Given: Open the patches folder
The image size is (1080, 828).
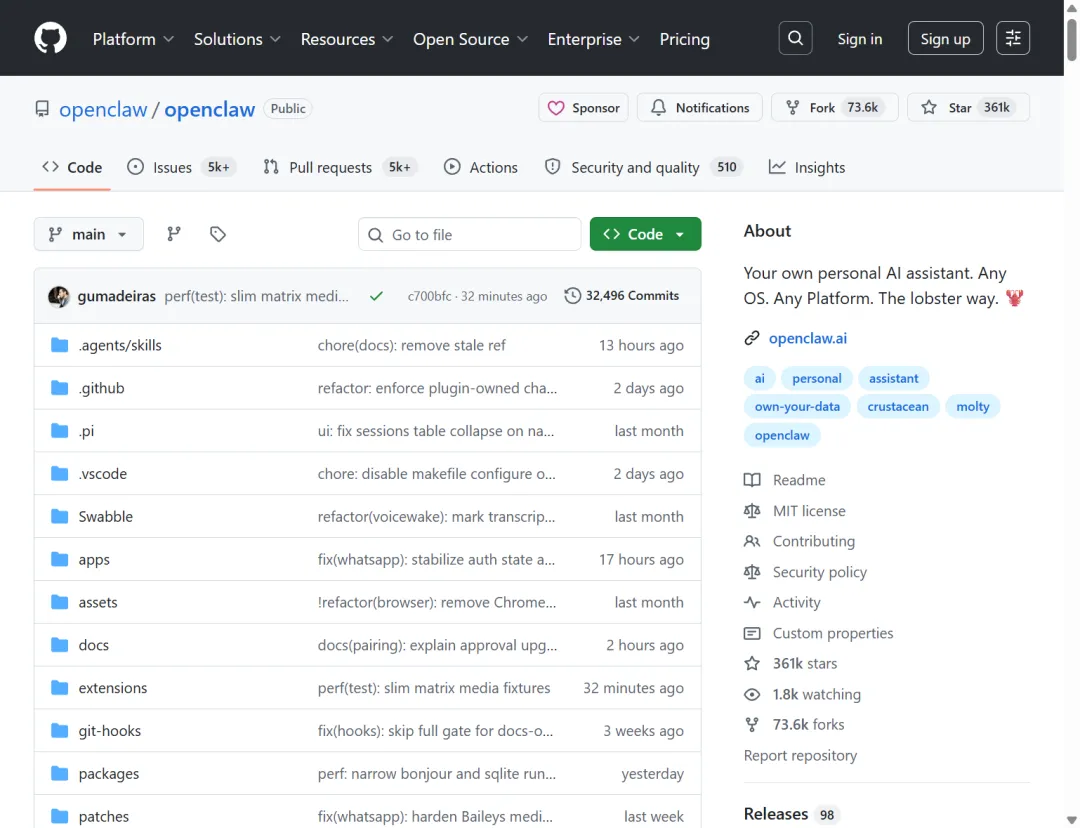Looking at the screenshot, I should click(x=103, y=816).
